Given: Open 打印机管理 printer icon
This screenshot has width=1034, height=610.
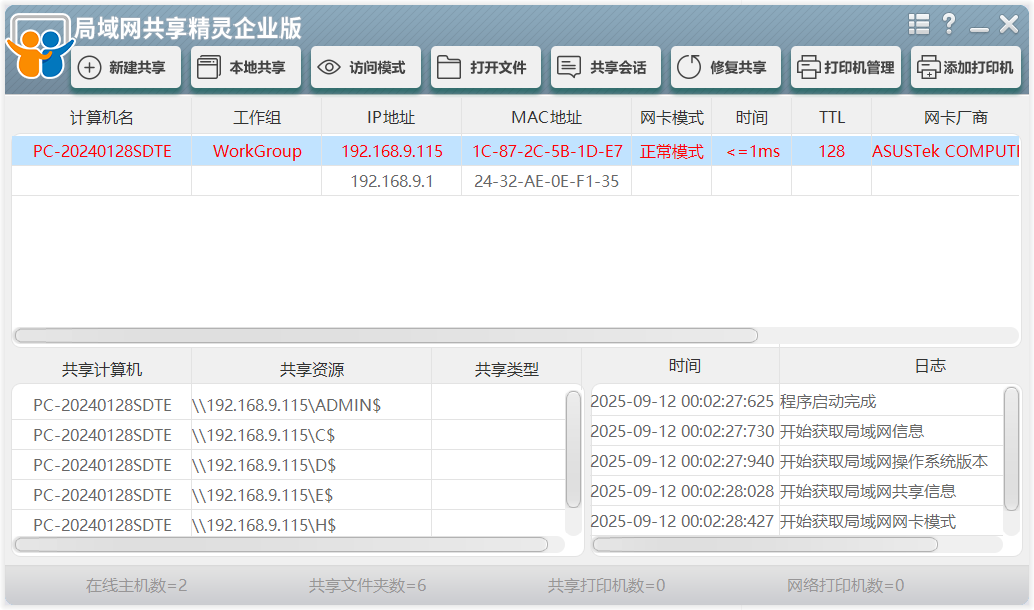Looking at the screenshot, I should (x=808, y=68).
